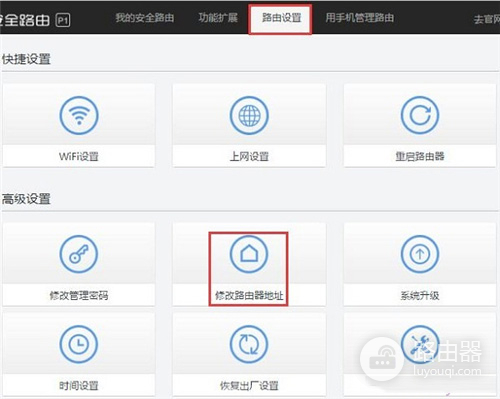Click the house icon for 修改路由器地址
The height and width of the screenshot is (399, 500).
pos(249,254)
